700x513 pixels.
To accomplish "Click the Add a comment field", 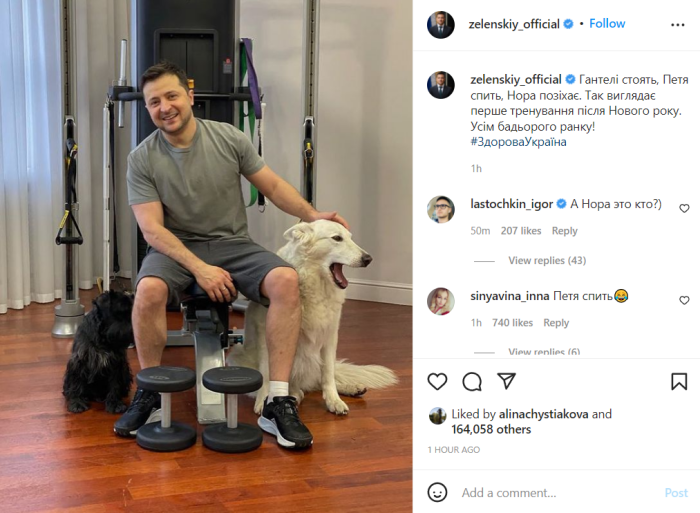I will [558, 492].
